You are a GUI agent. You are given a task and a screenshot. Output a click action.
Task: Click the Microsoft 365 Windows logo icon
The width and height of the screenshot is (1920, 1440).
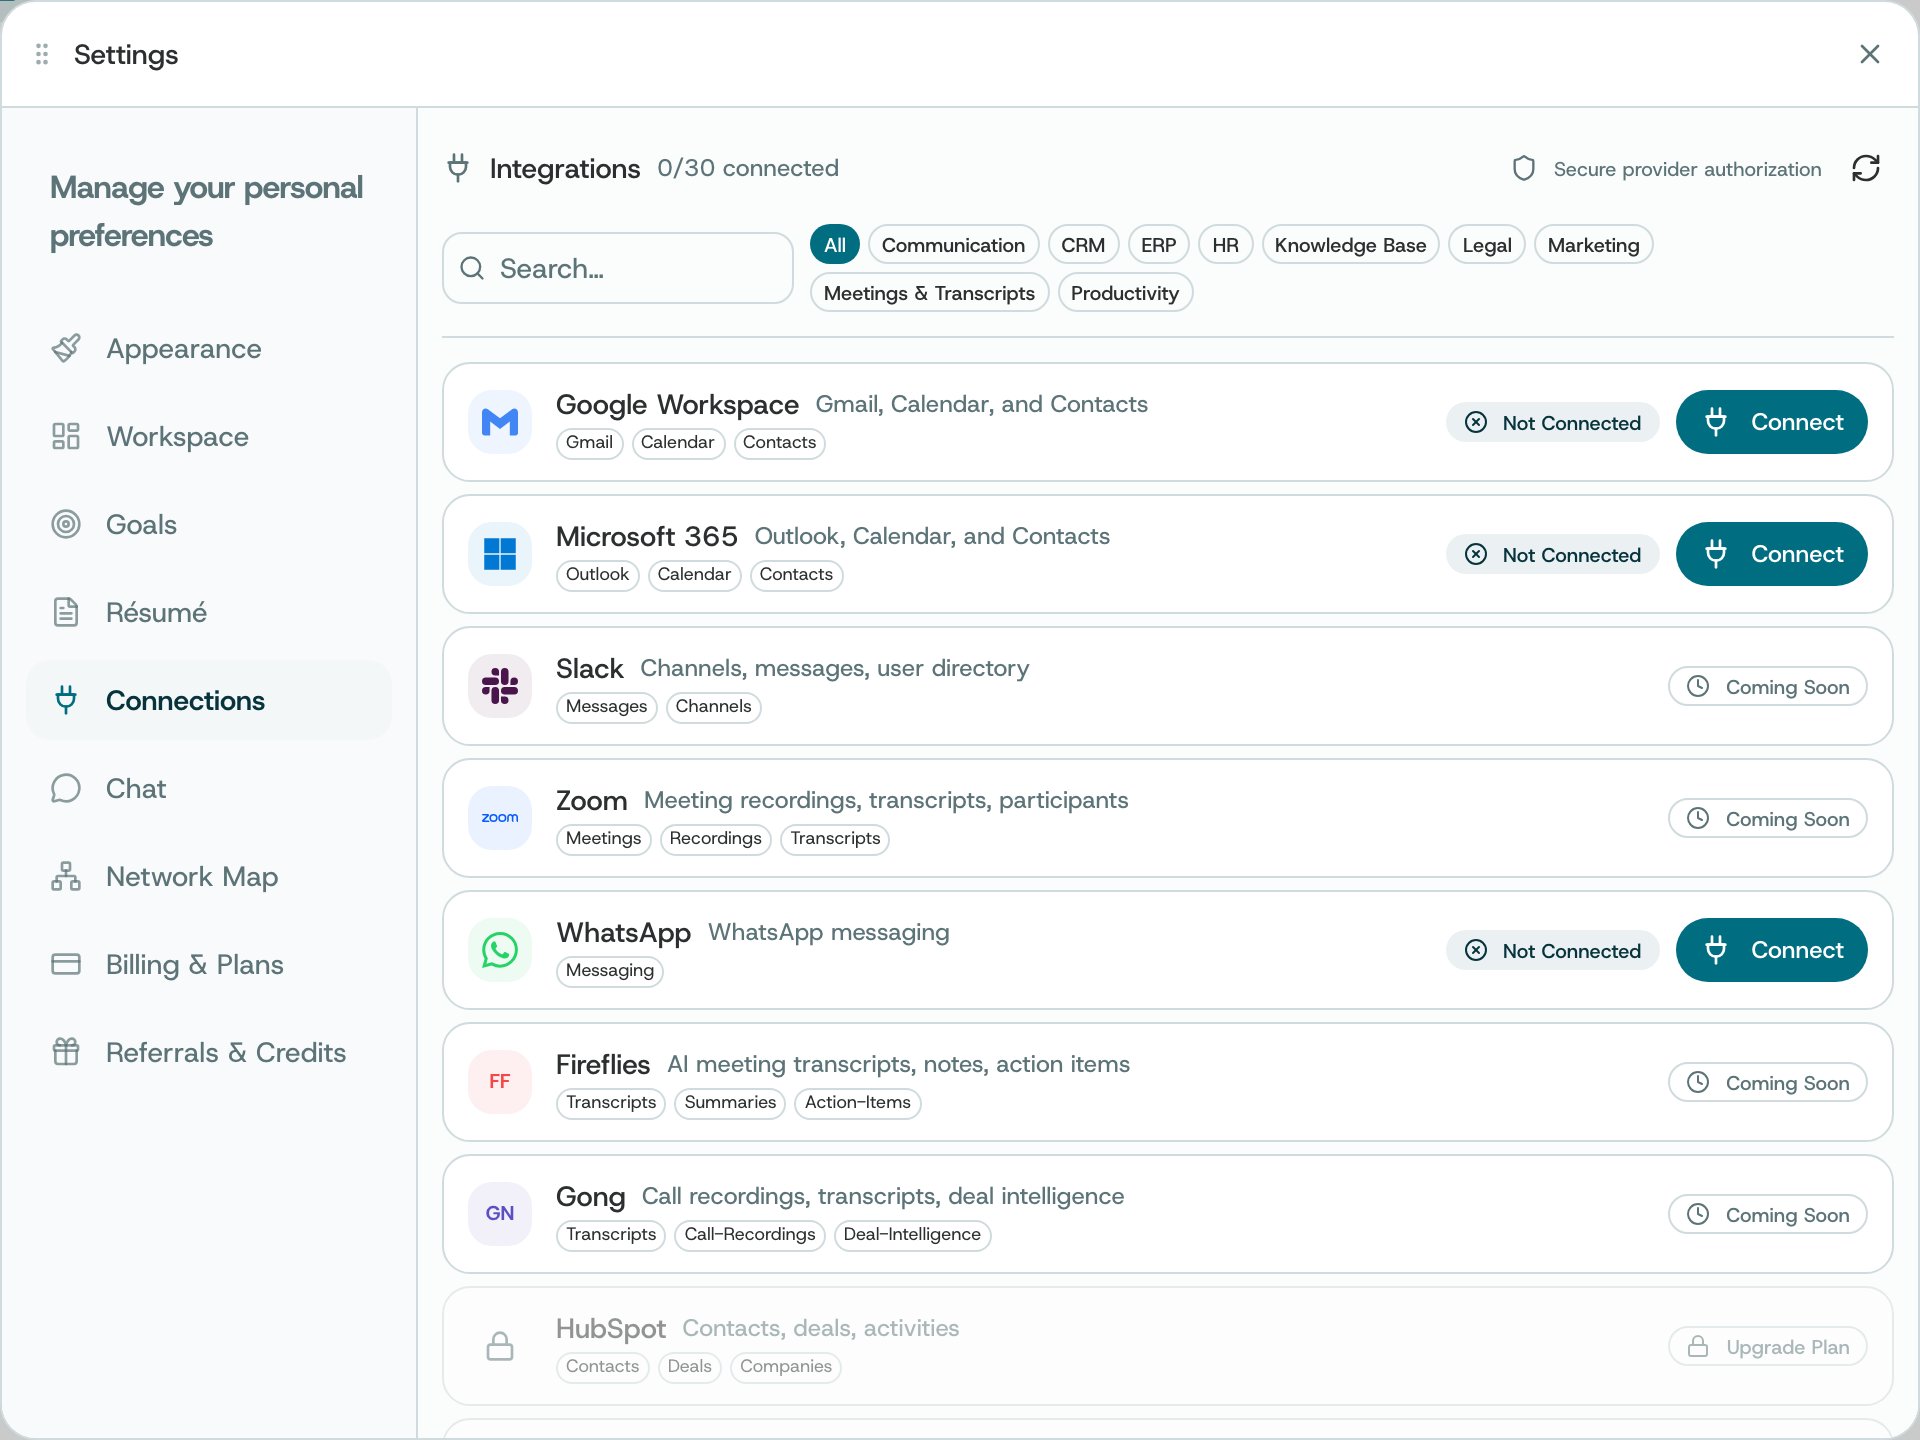tap(500, 554)
